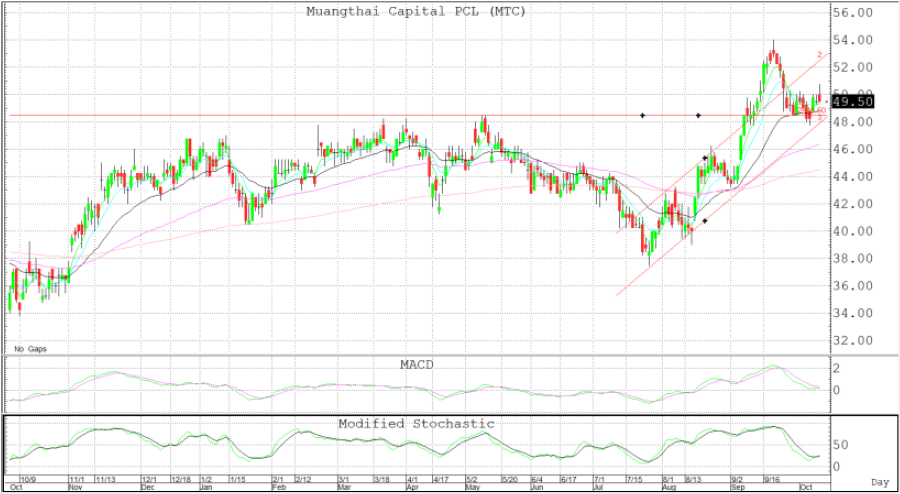Click the Apr month label

[413, 486]
